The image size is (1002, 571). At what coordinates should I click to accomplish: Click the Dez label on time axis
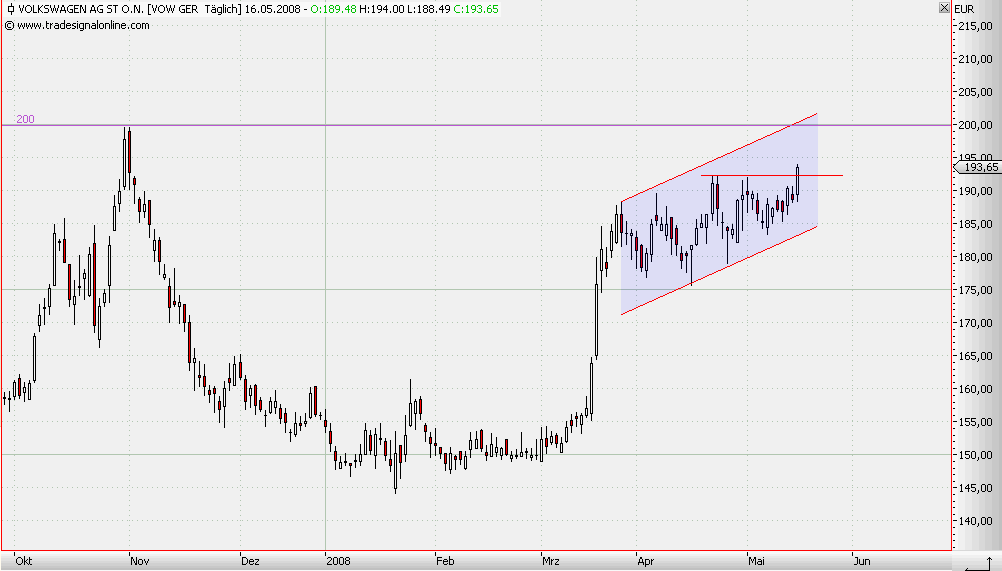(250, 561)
